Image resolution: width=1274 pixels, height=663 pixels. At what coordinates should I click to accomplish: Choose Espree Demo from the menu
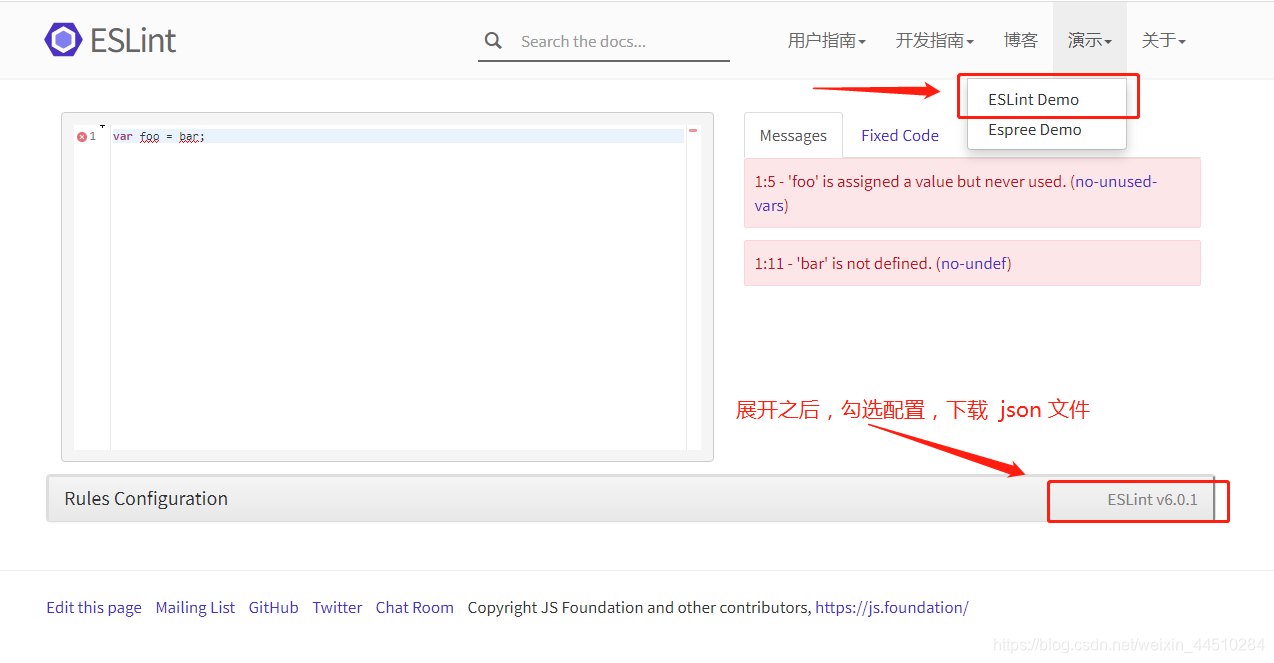[x=1035, y=129]
